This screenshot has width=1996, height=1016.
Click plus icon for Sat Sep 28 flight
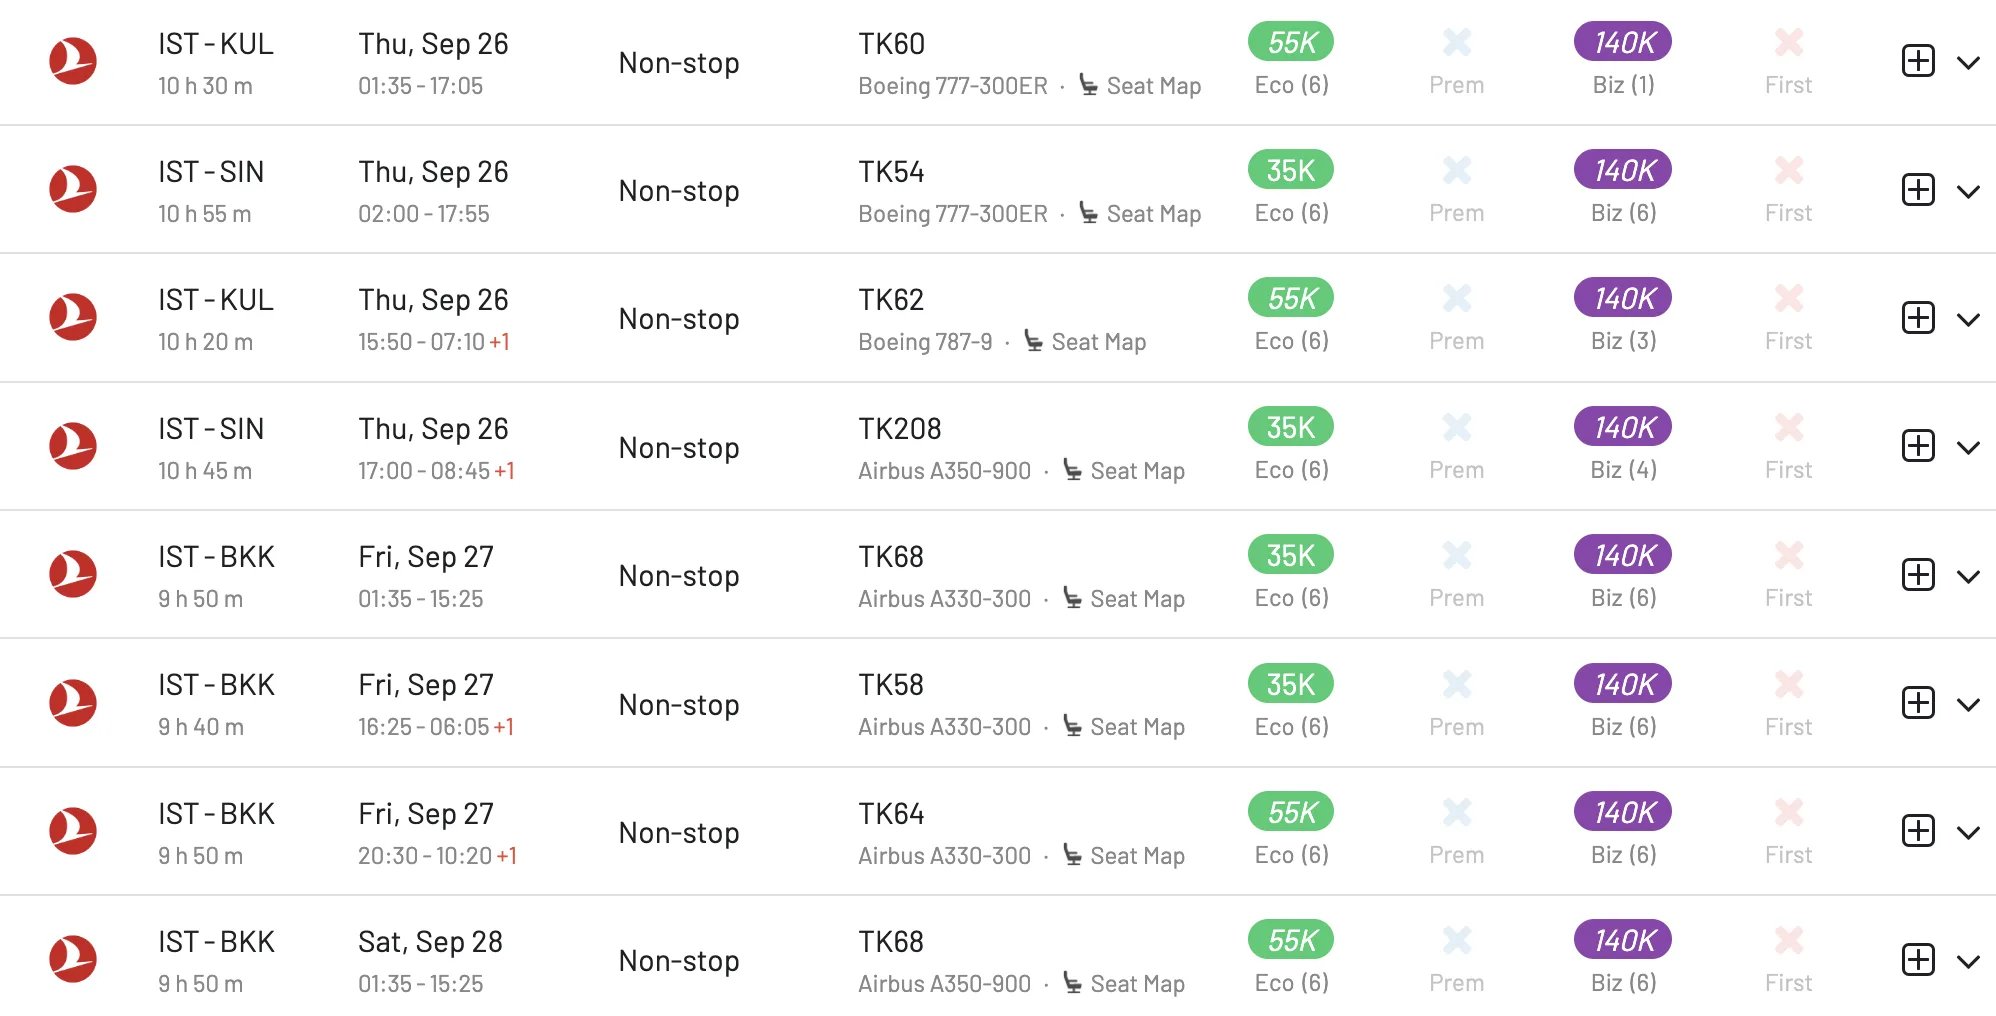click(1917, 959)
